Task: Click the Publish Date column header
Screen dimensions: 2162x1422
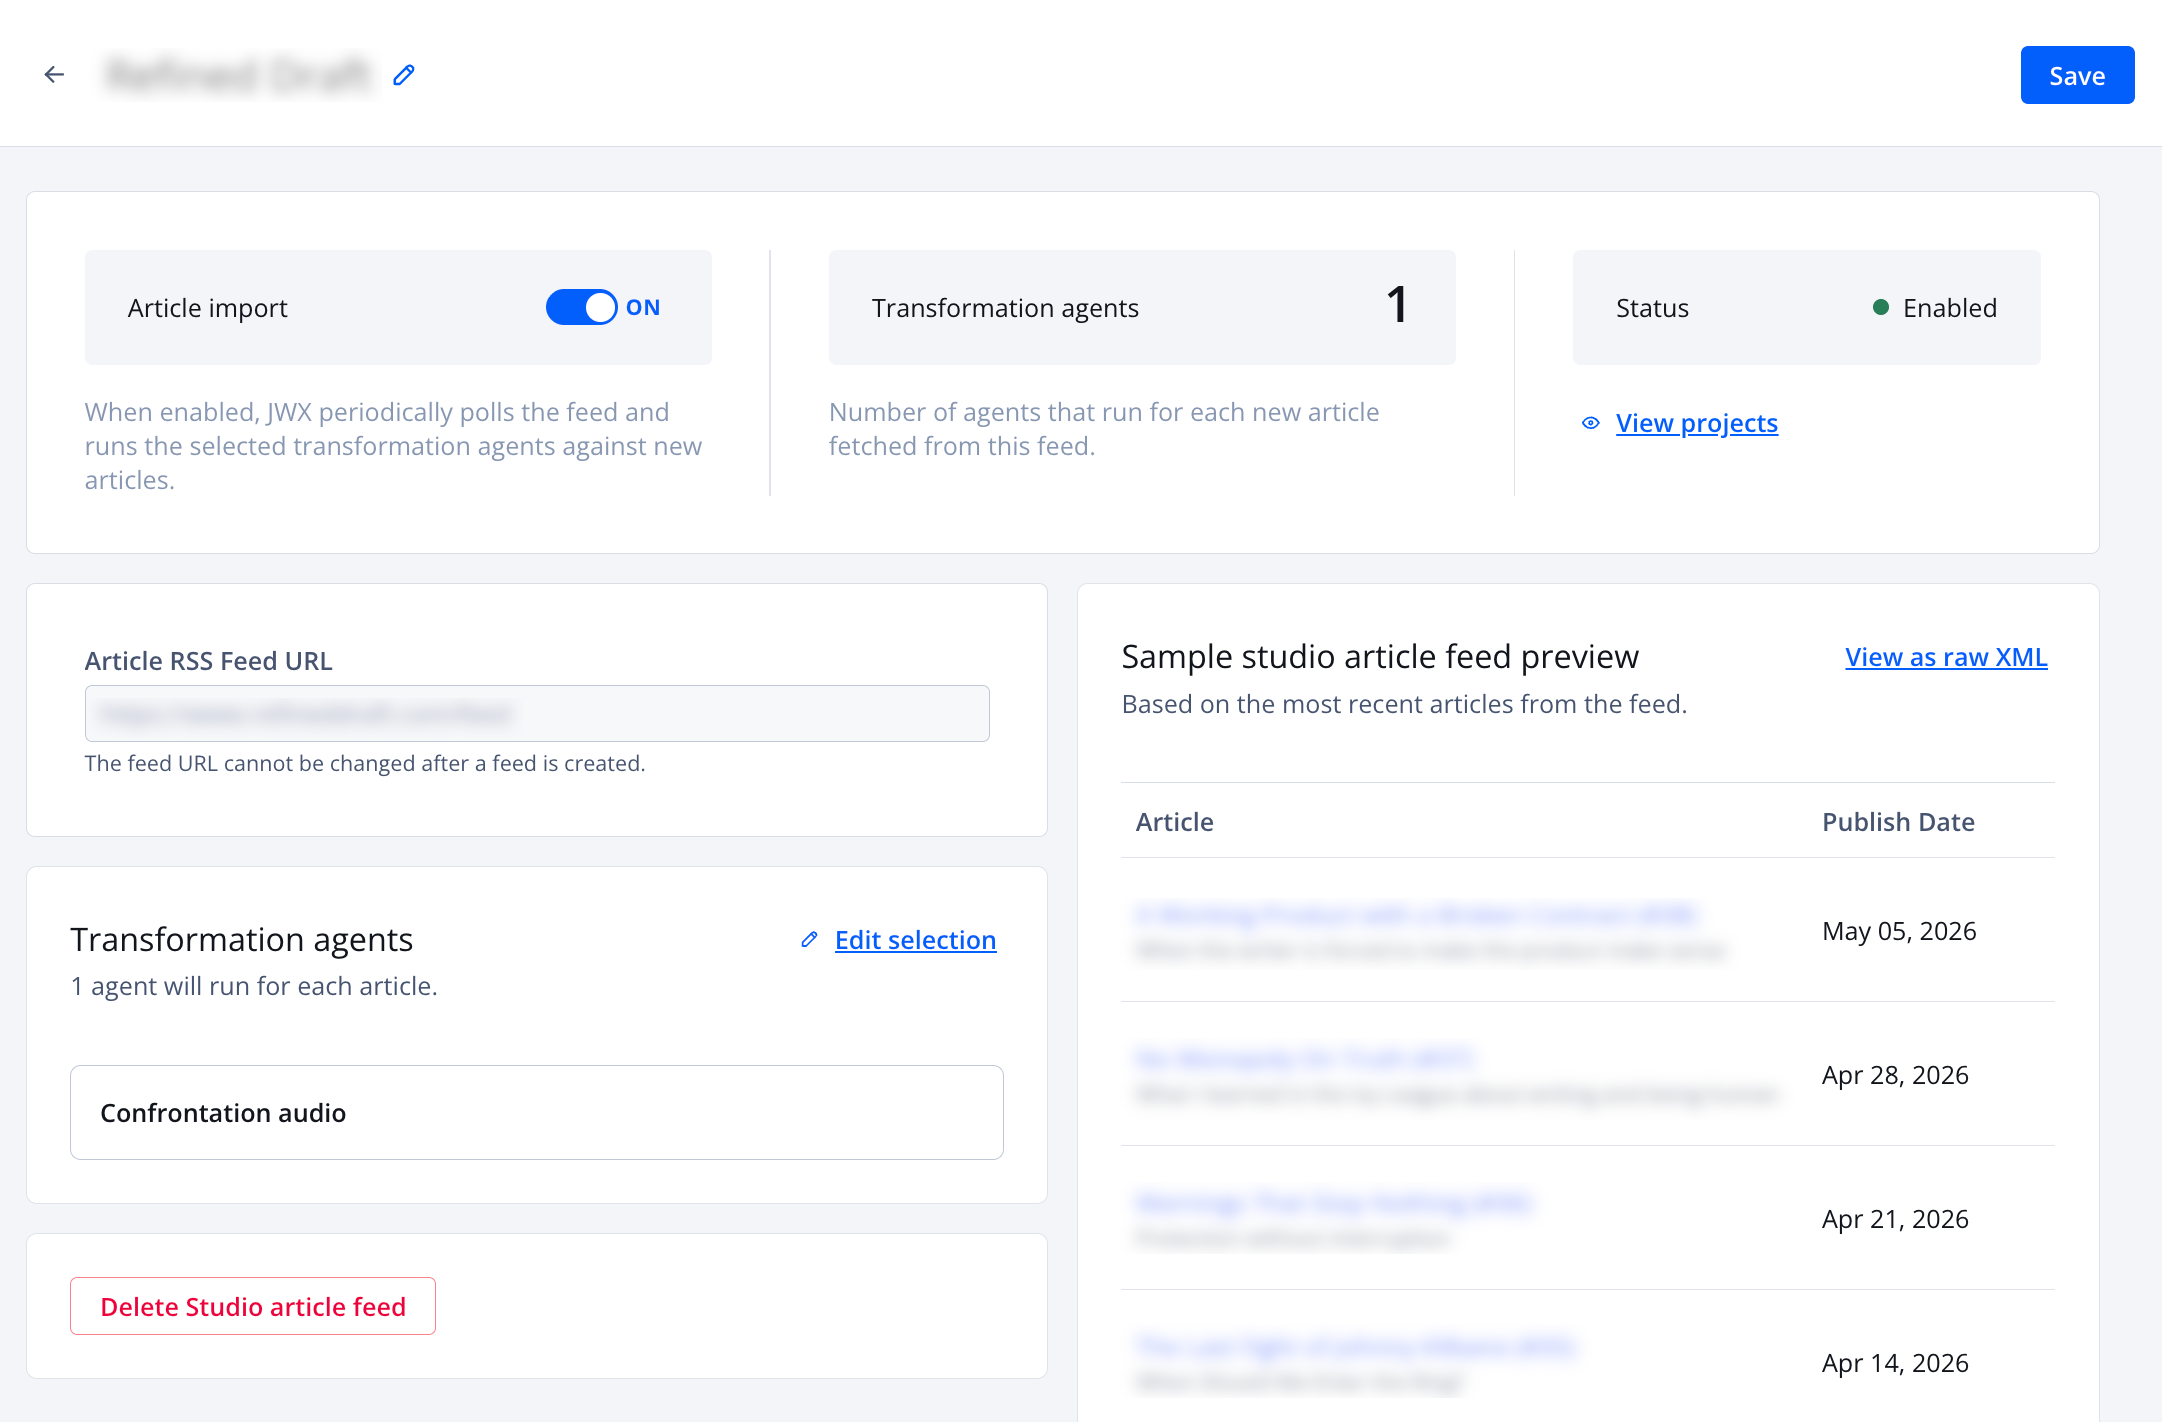Action: click(x=1898, y=822)
